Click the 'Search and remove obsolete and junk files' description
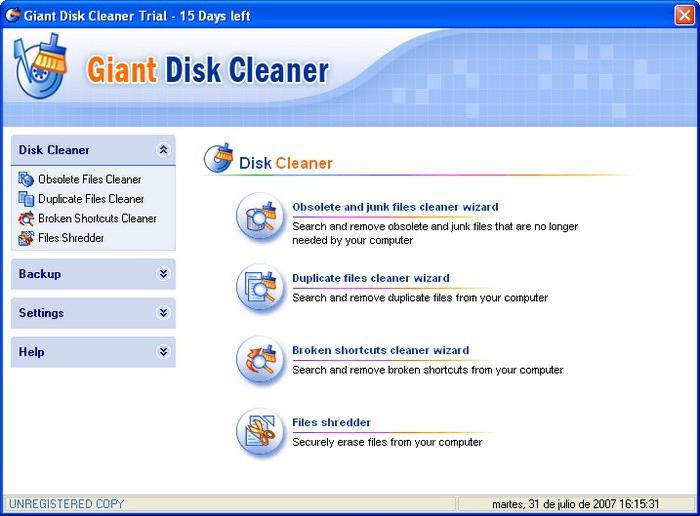Image resolution: width=700 pixels, height=516 pixels. click(x=435, y=233)
